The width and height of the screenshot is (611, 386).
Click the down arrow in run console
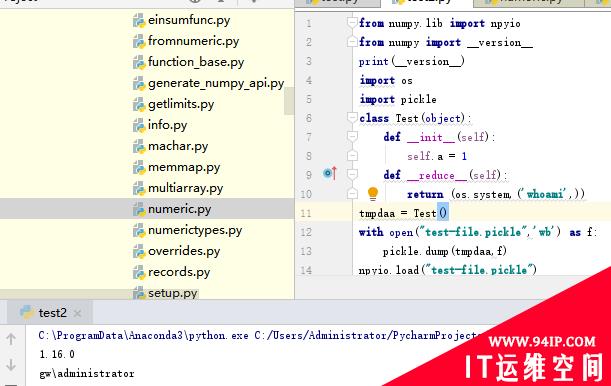[x=11, y=365]
